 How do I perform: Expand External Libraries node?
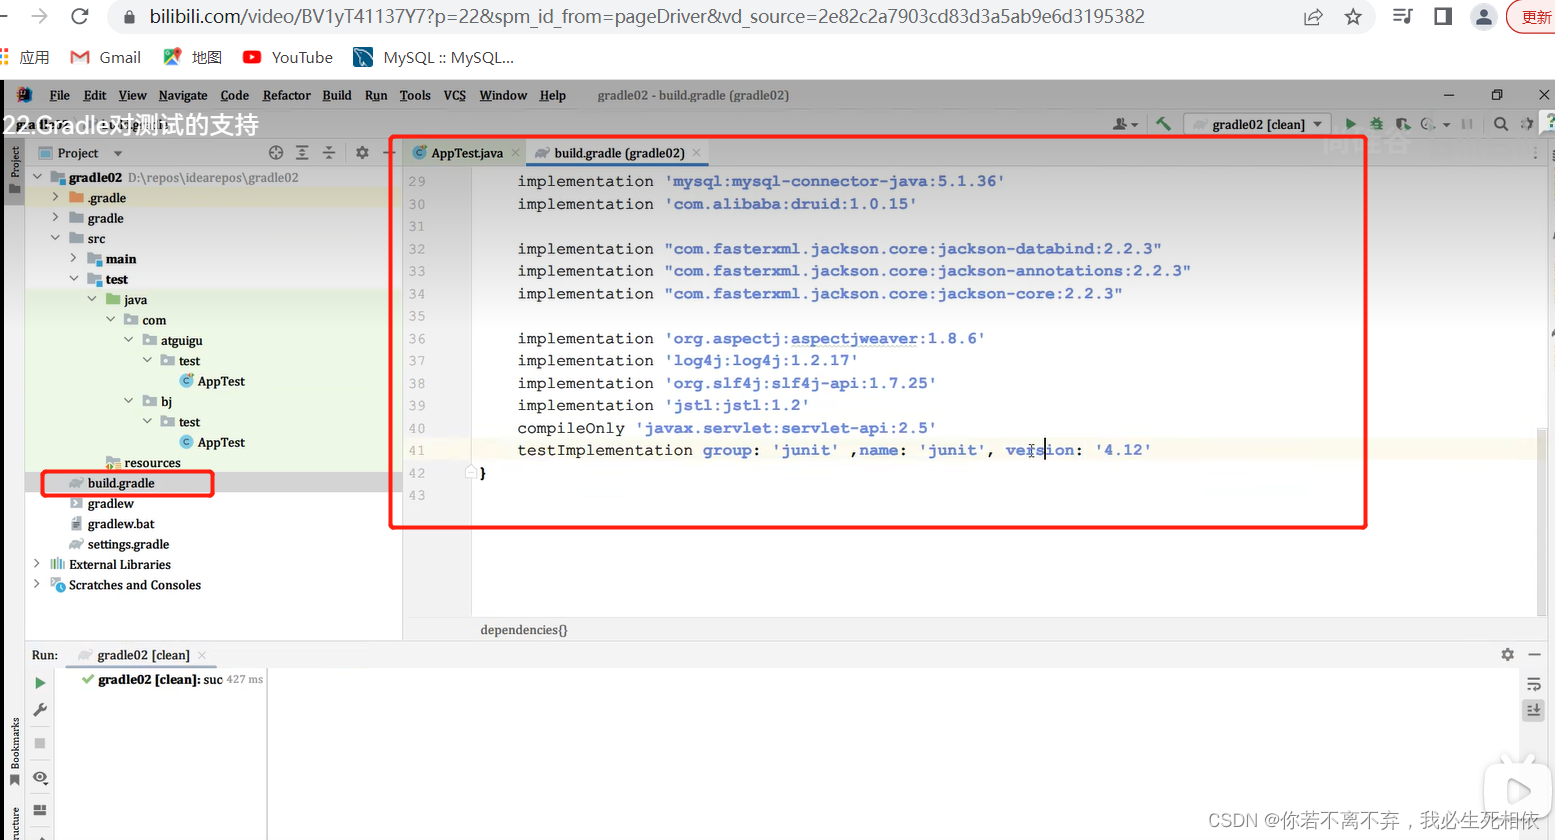click(x=38, y=564)
